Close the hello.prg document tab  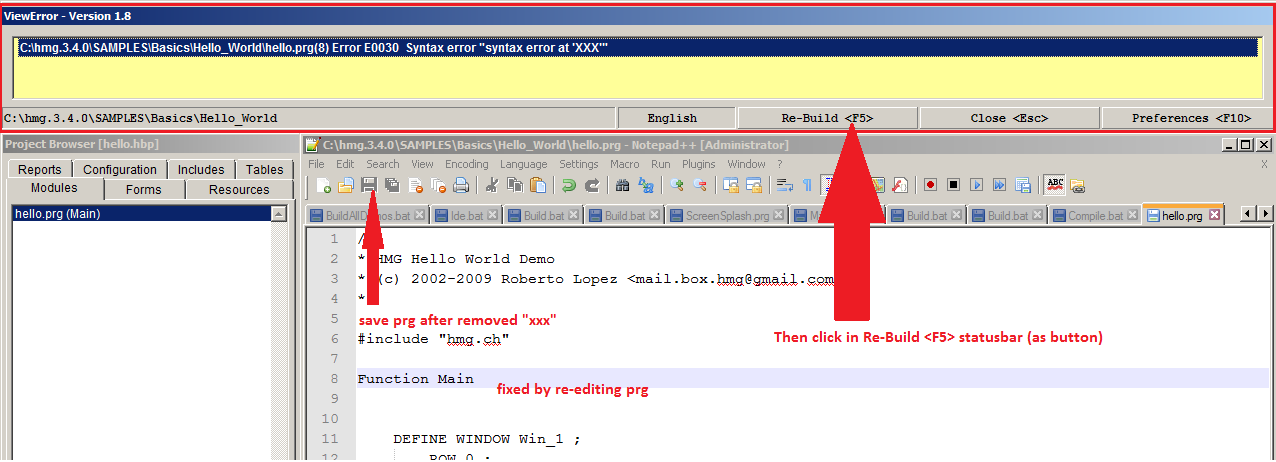coord(1214,215)
